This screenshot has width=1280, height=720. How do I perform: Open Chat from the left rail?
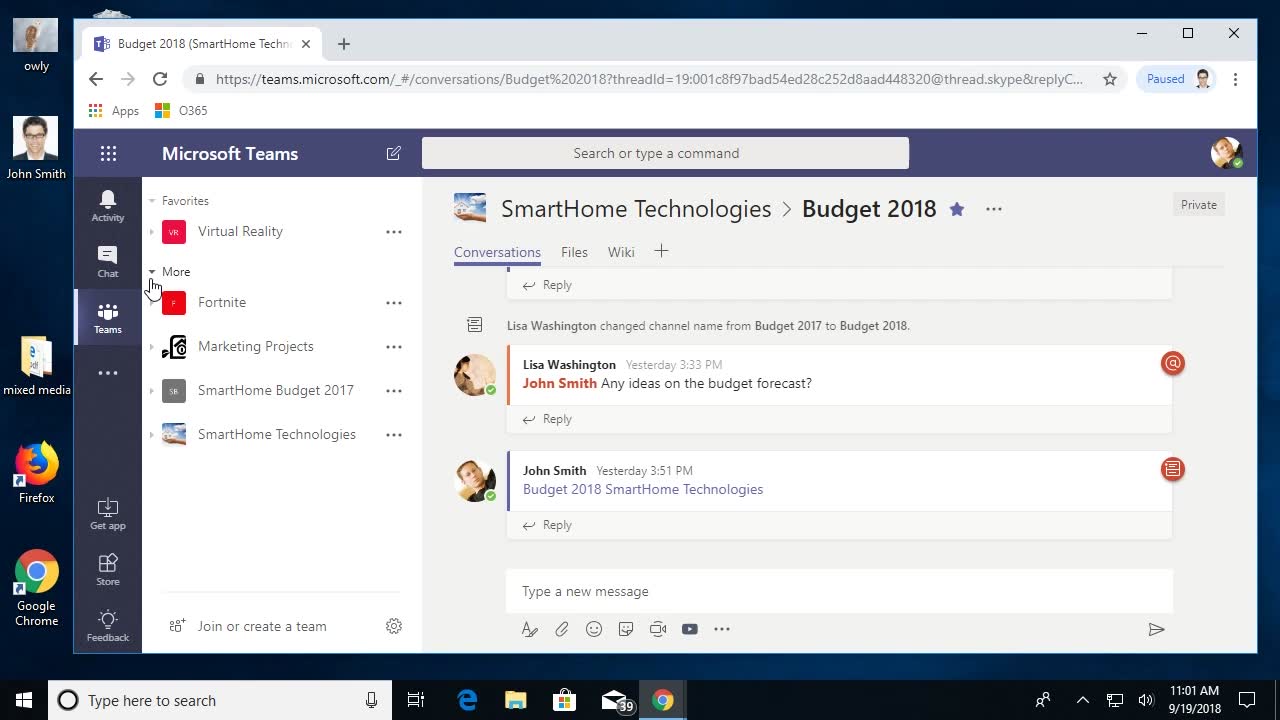tap(108, 262)
